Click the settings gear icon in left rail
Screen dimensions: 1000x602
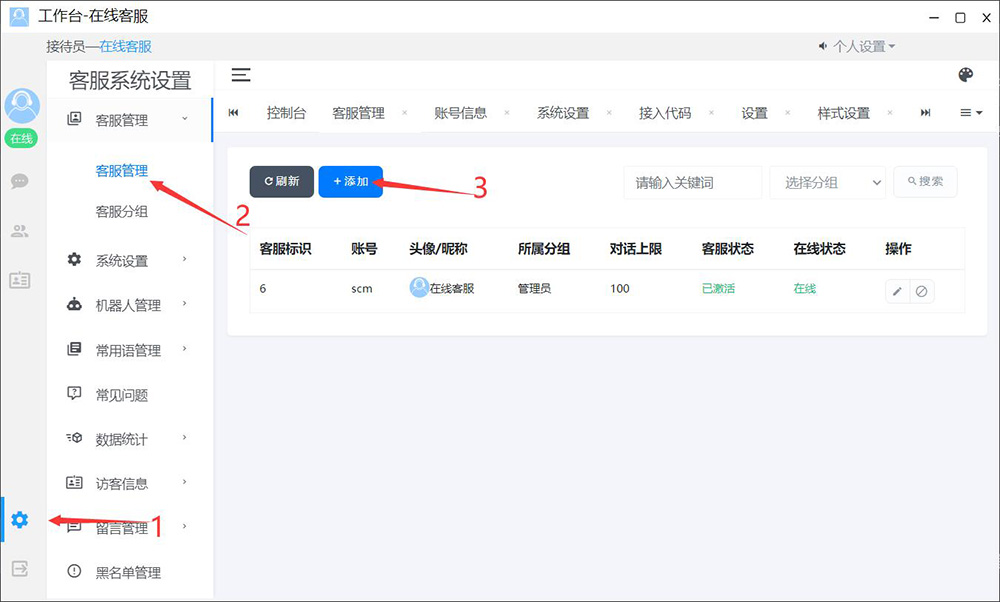coord(20,520)
